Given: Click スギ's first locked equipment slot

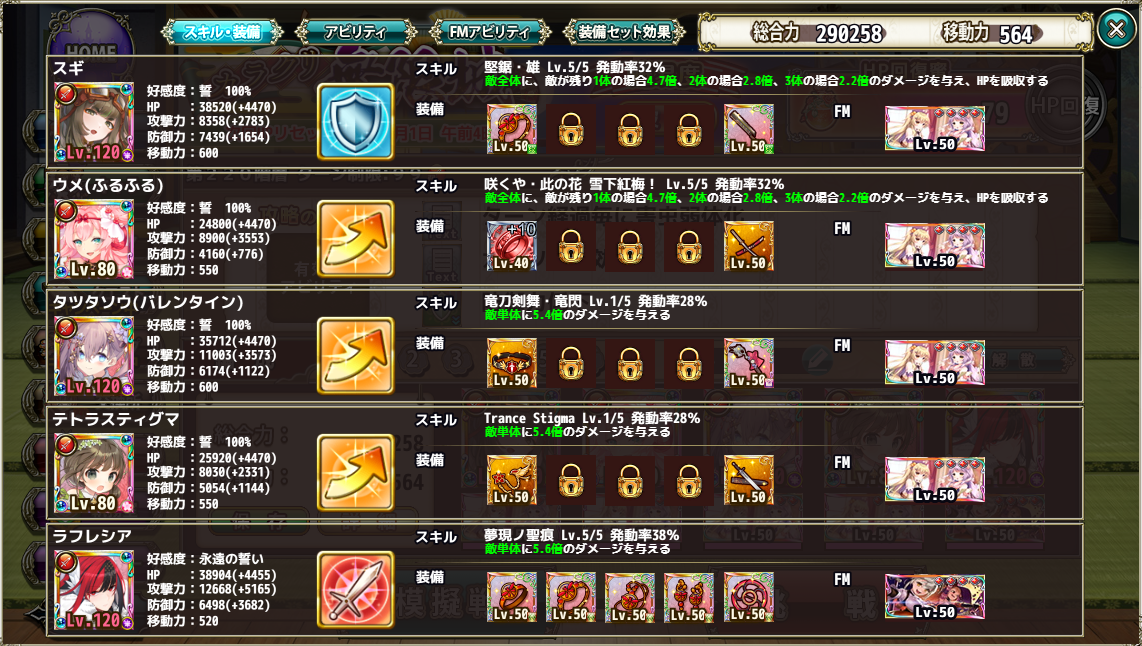Looking at the screenshot, I should pos(571,129).
